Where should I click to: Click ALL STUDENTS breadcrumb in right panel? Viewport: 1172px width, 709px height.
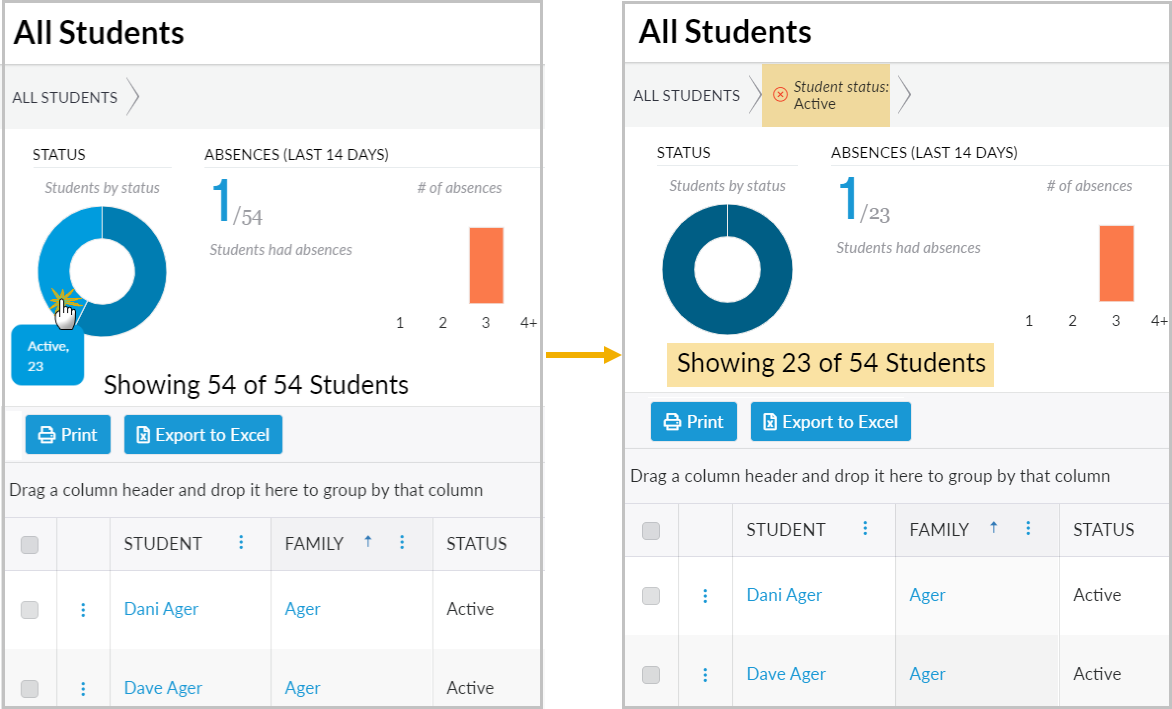(x=686, y=96)
